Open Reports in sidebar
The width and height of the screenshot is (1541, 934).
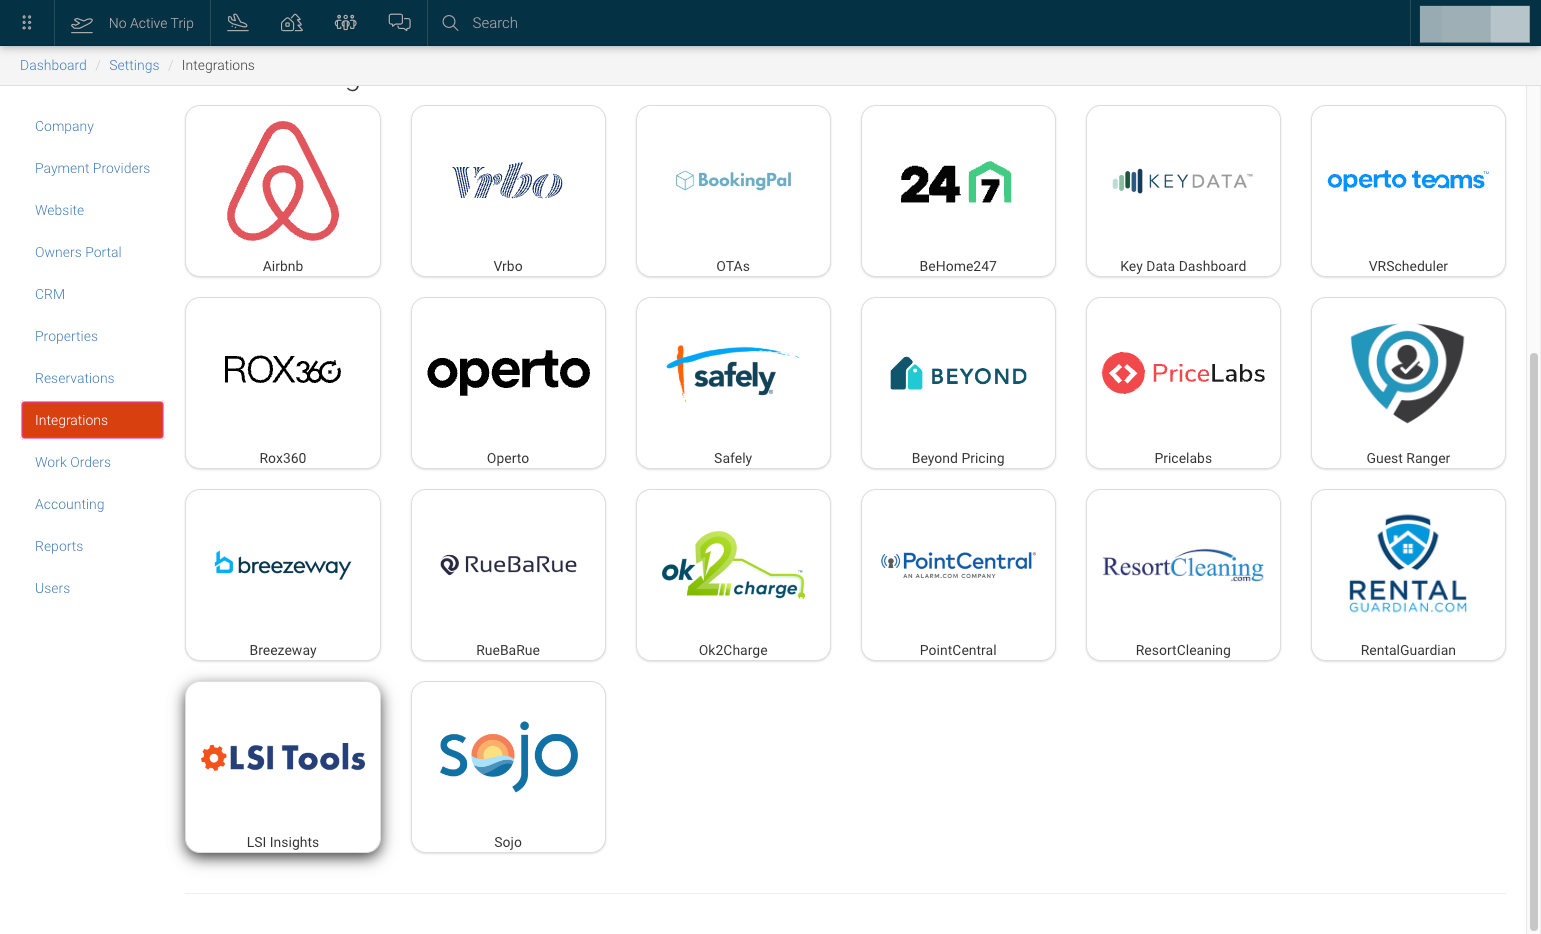[59, 546]
